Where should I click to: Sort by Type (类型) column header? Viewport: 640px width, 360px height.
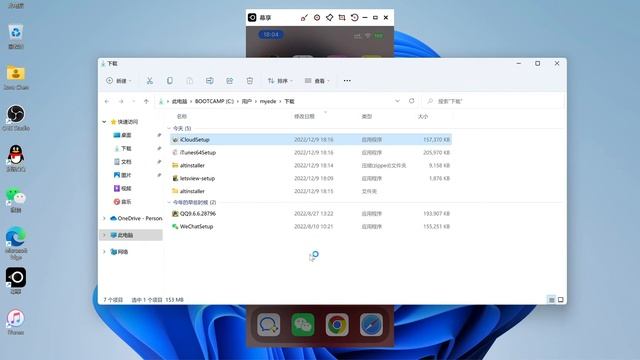coord(367,117)
